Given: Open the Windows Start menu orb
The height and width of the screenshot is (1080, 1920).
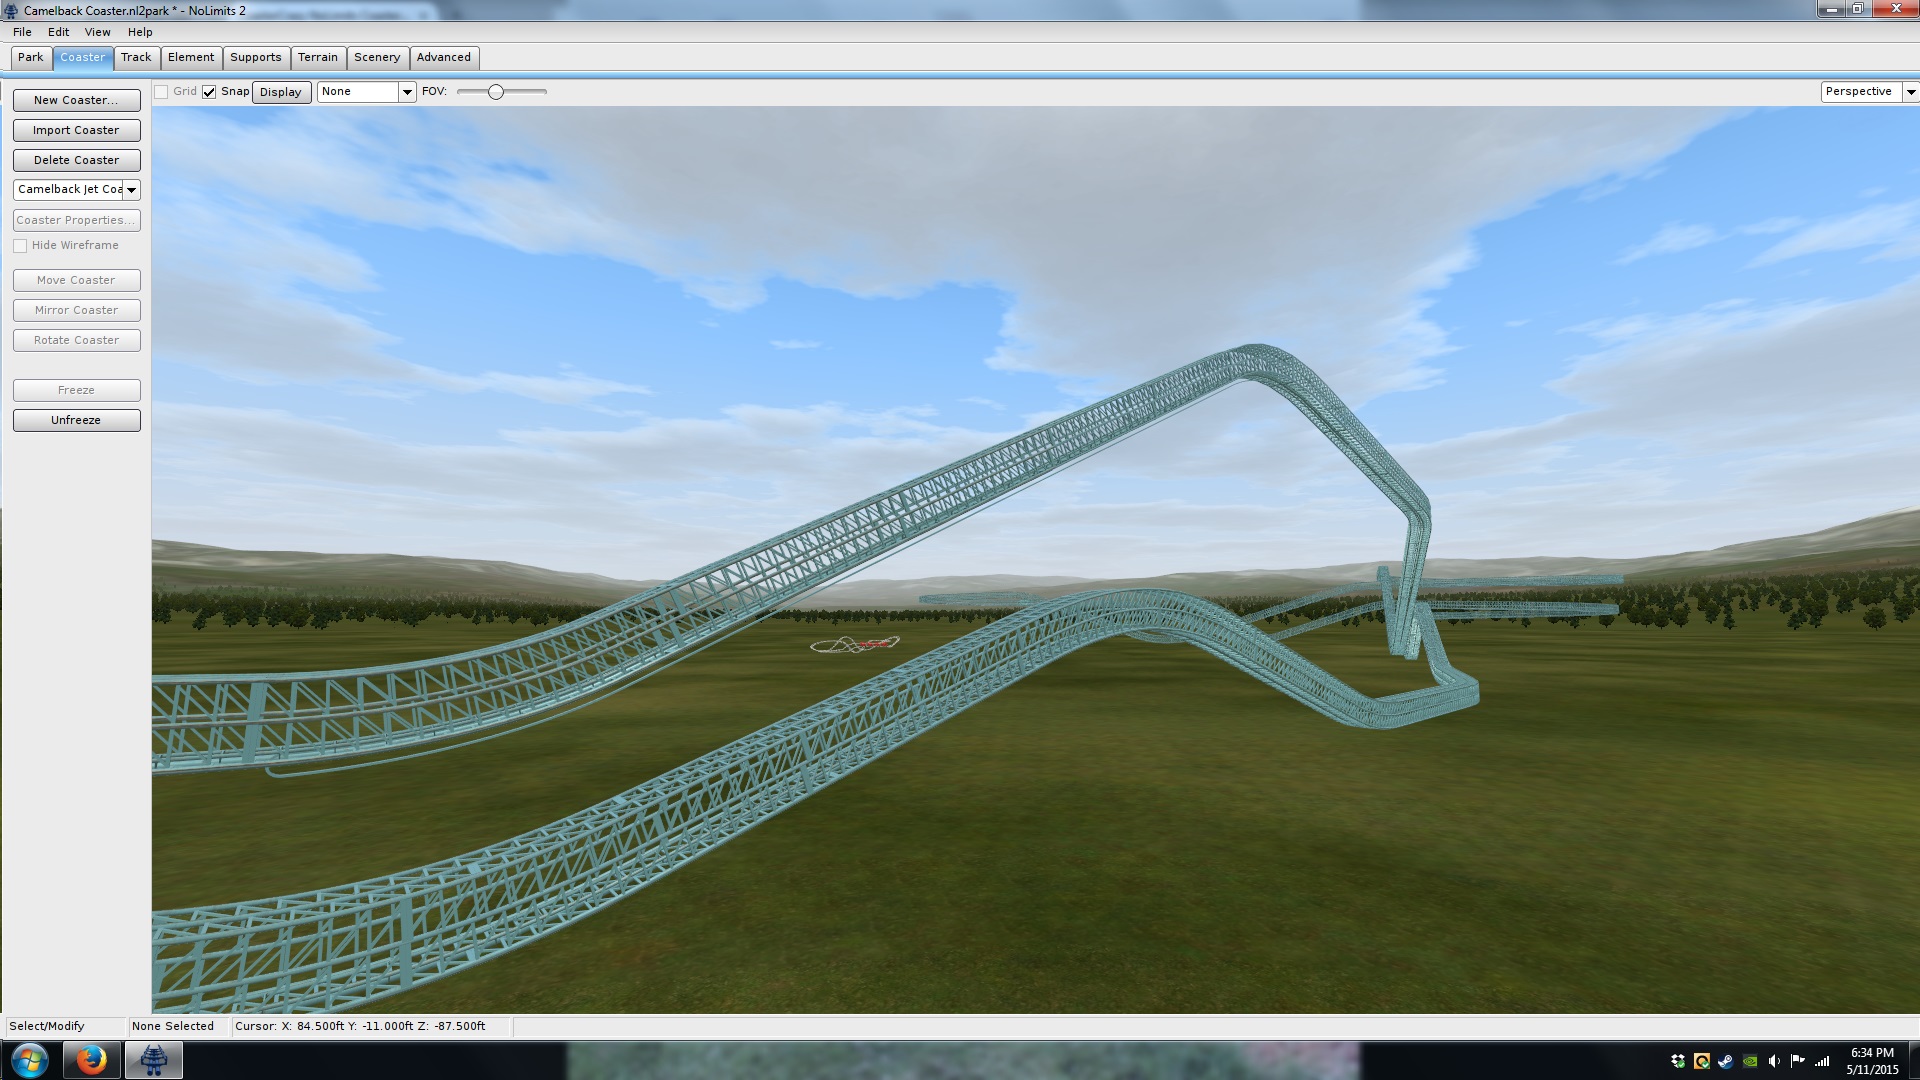Looking at the screenshot, I should coord(29,1060).
